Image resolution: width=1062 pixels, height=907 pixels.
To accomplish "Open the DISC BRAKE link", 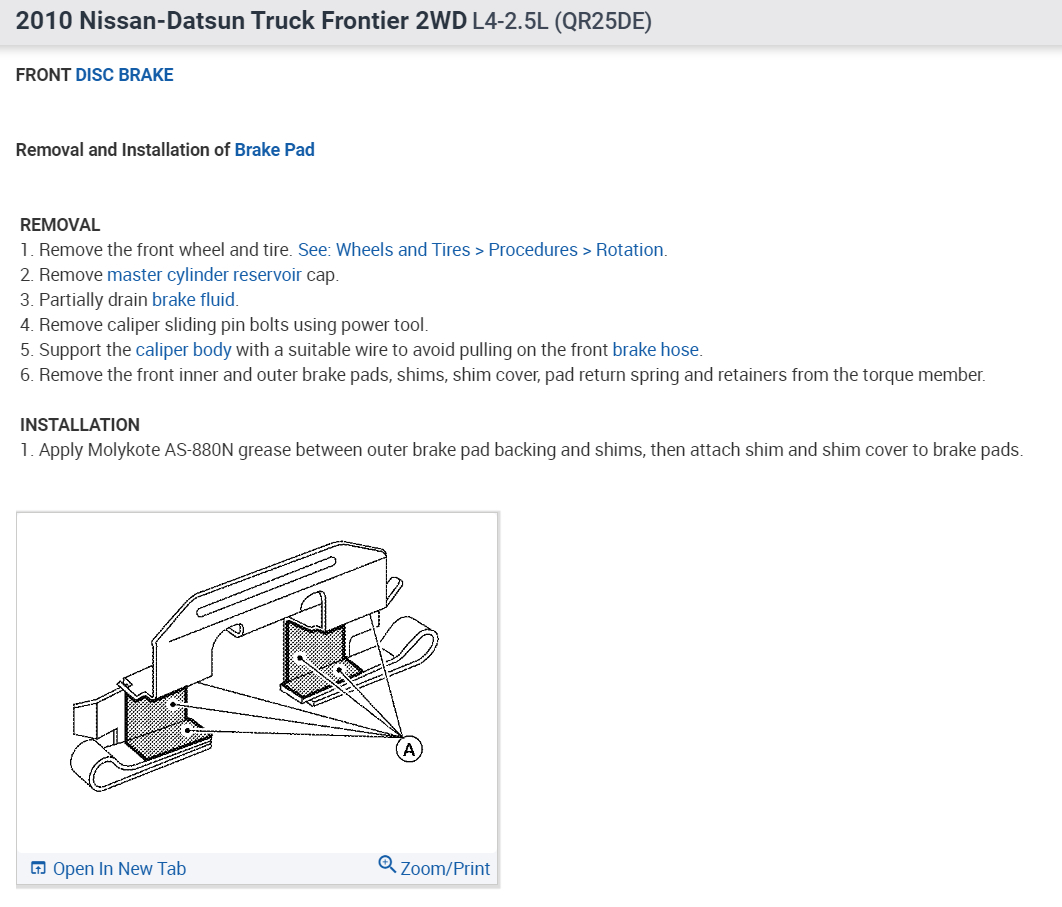I will (x=124, y=75).
